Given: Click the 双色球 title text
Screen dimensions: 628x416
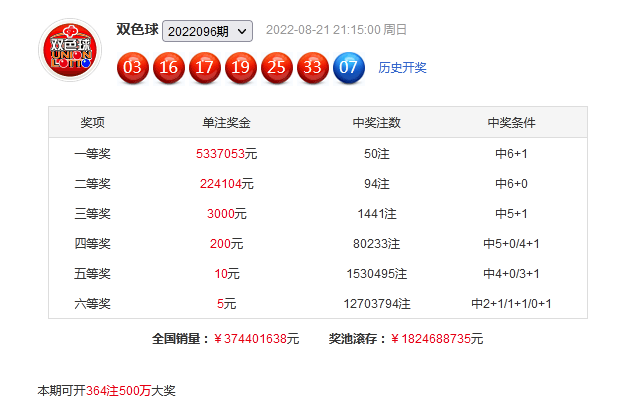Looking at the screenshot, I should pos(137,29).
